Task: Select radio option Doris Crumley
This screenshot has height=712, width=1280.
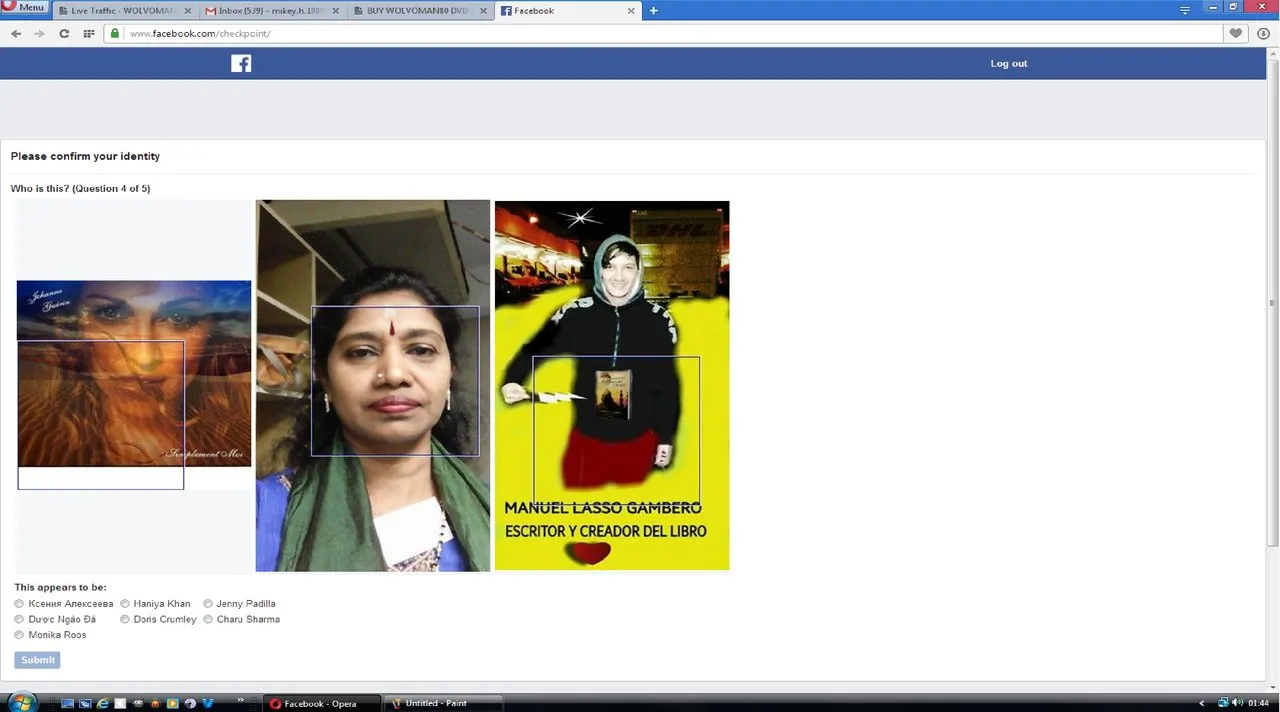Action: tap(125, 619)
